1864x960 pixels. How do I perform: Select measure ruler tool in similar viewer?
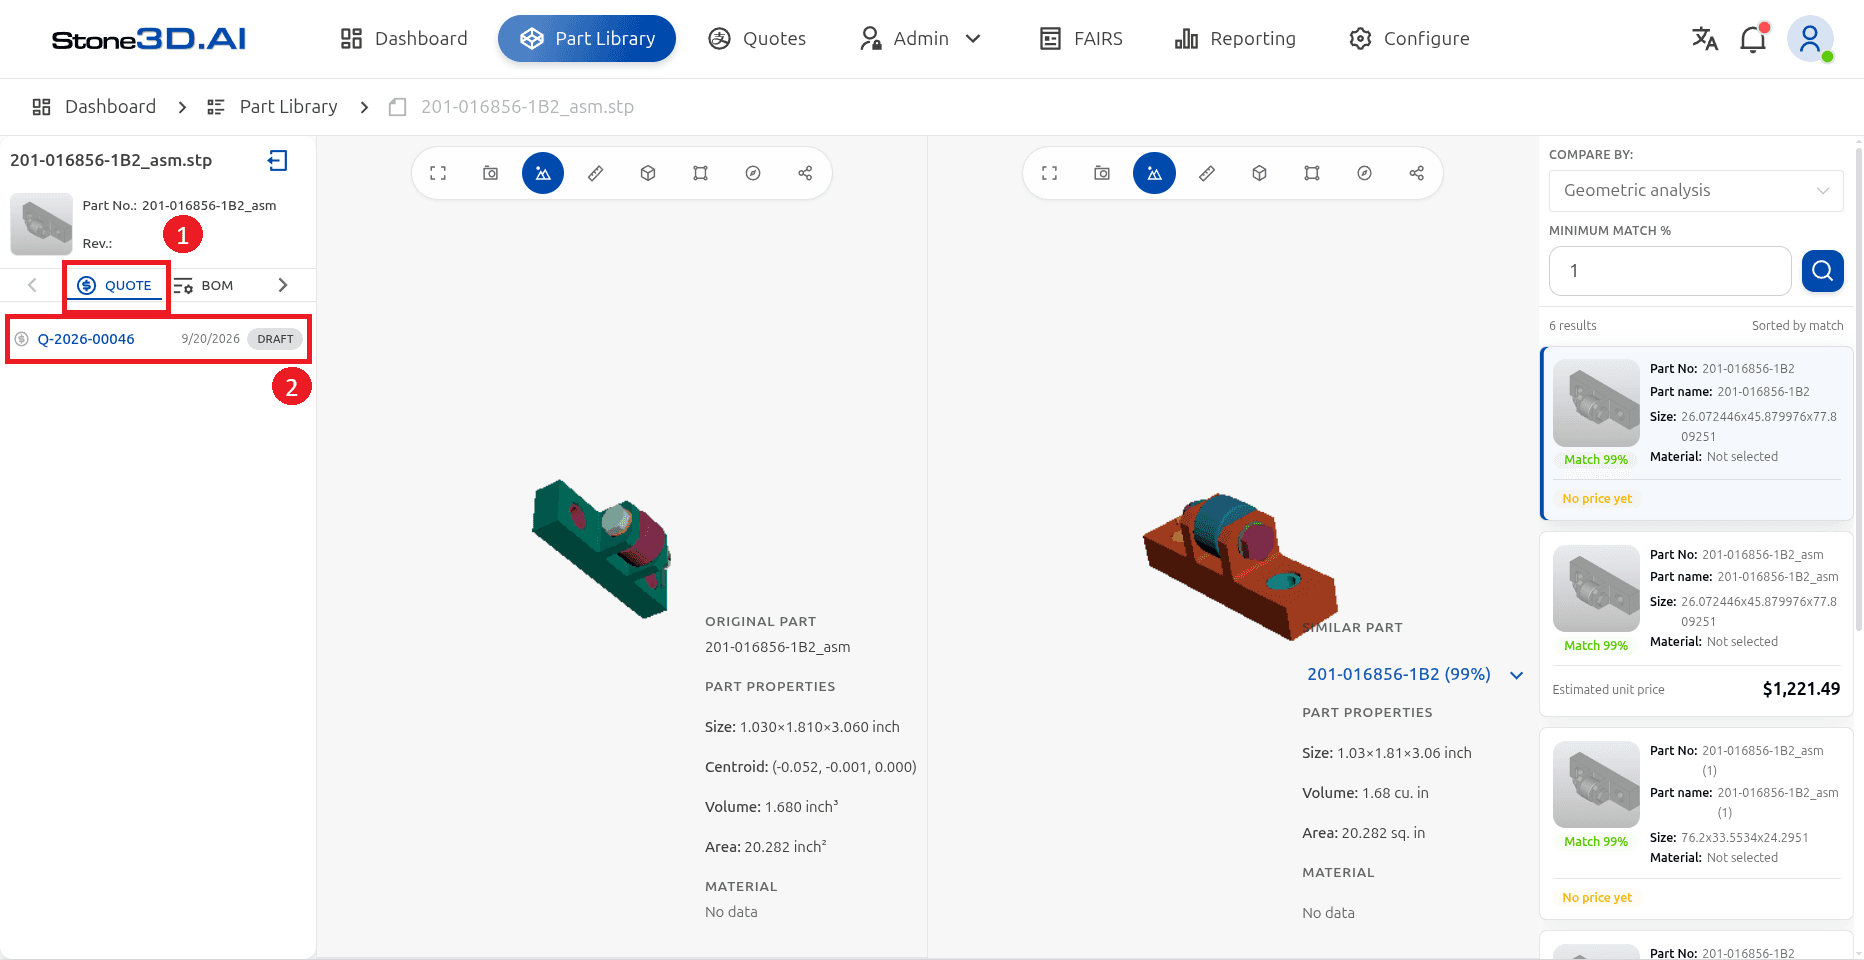(1207, 173)
